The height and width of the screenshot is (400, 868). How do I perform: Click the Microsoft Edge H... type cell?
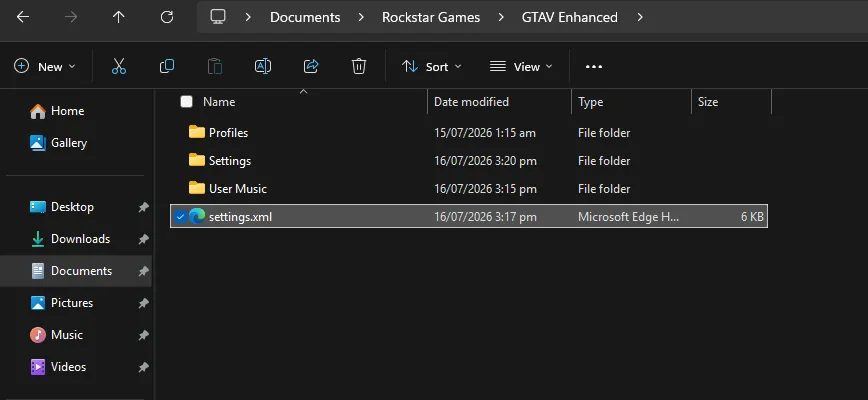click(x=628, y=217)
